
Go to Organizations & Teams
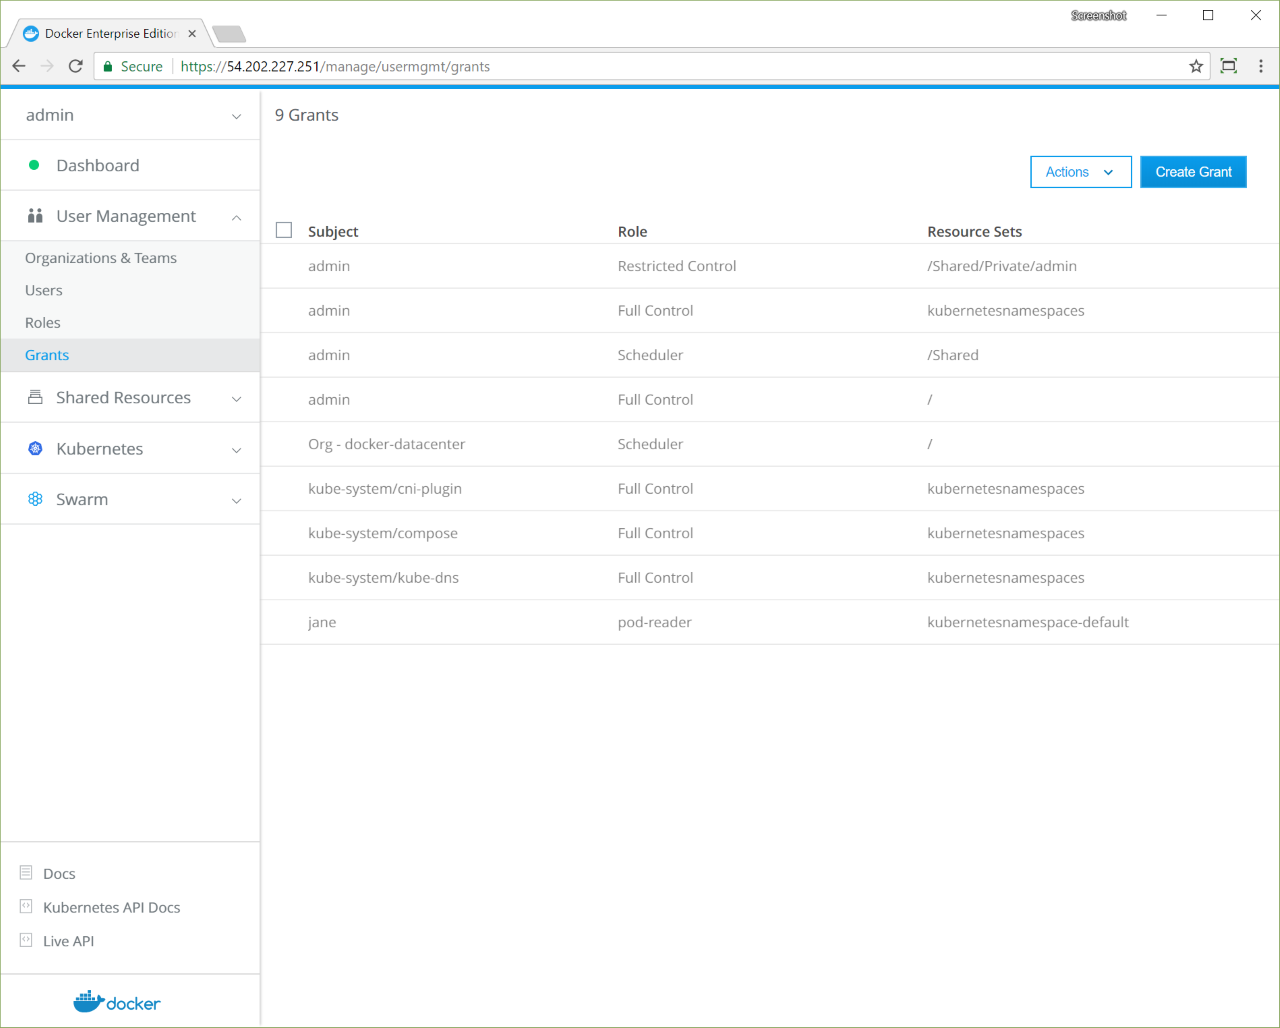pos(101,258)
